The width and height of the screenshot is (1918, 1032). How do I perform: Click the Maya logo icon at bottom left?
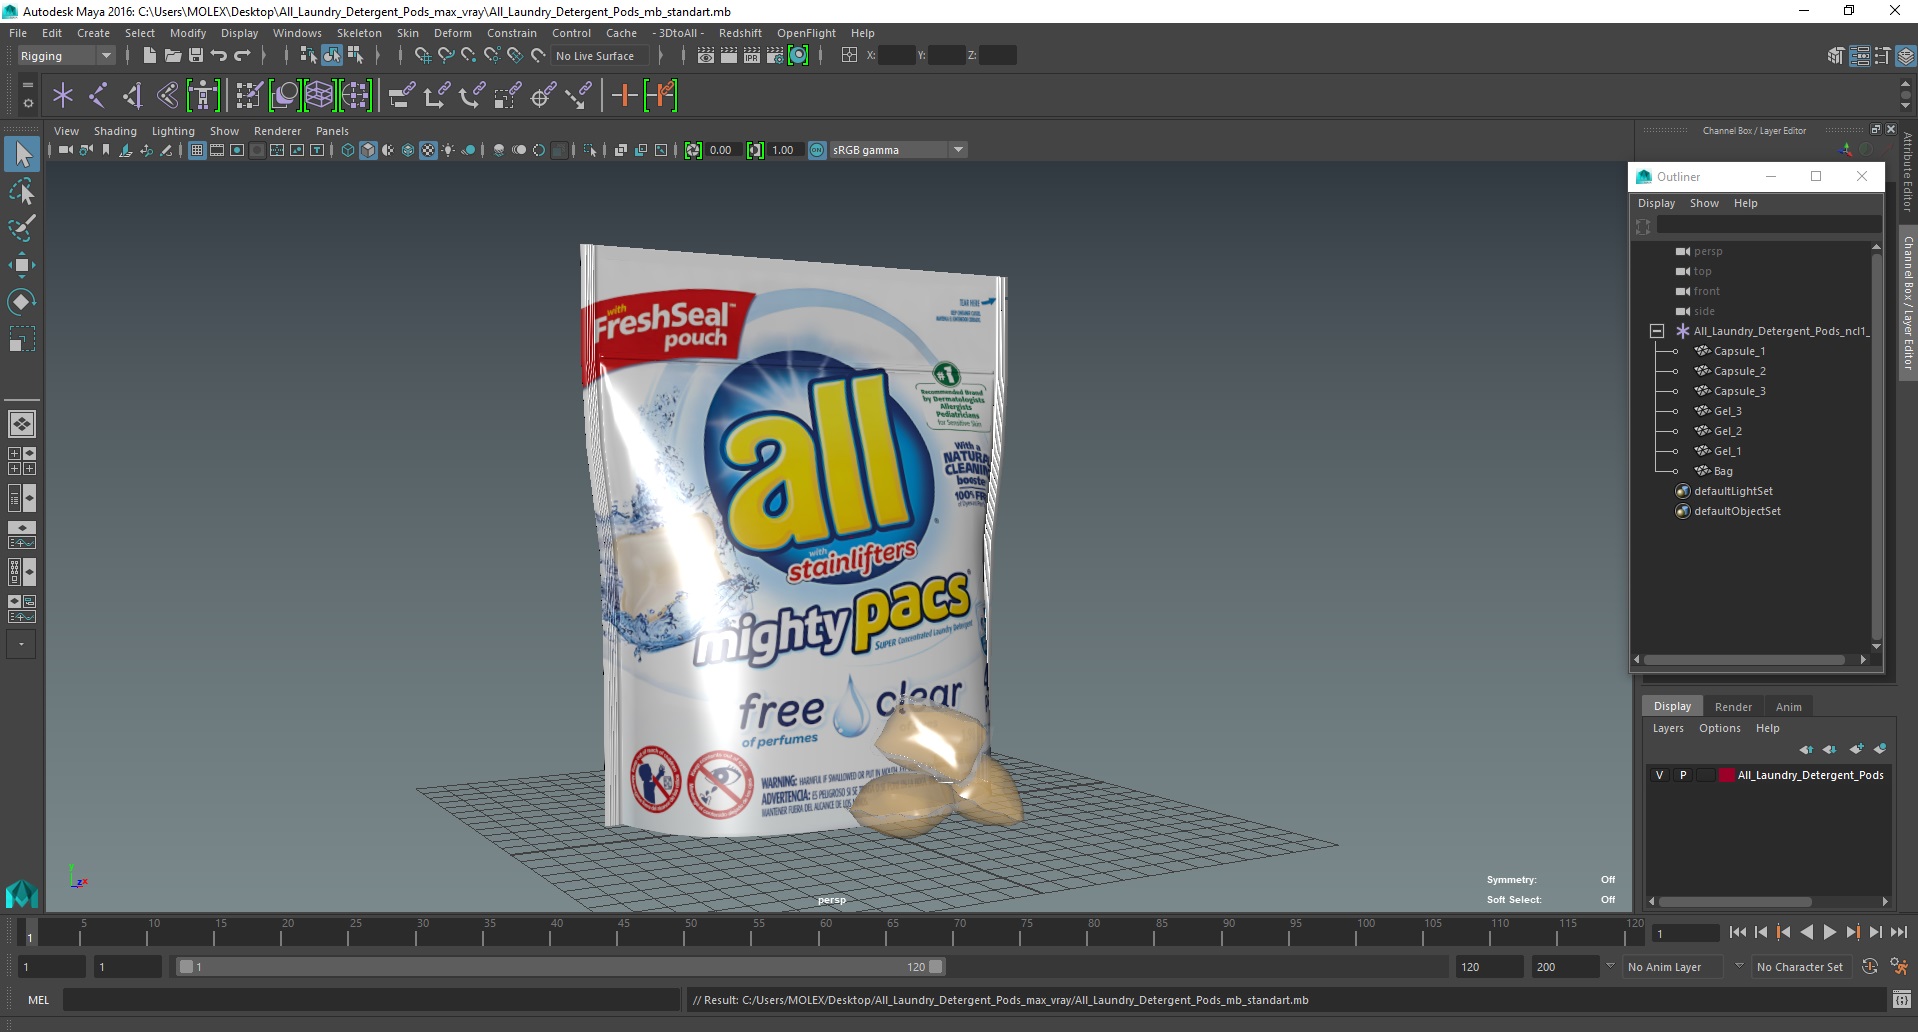pyautogui.click(x=22, y=893)
